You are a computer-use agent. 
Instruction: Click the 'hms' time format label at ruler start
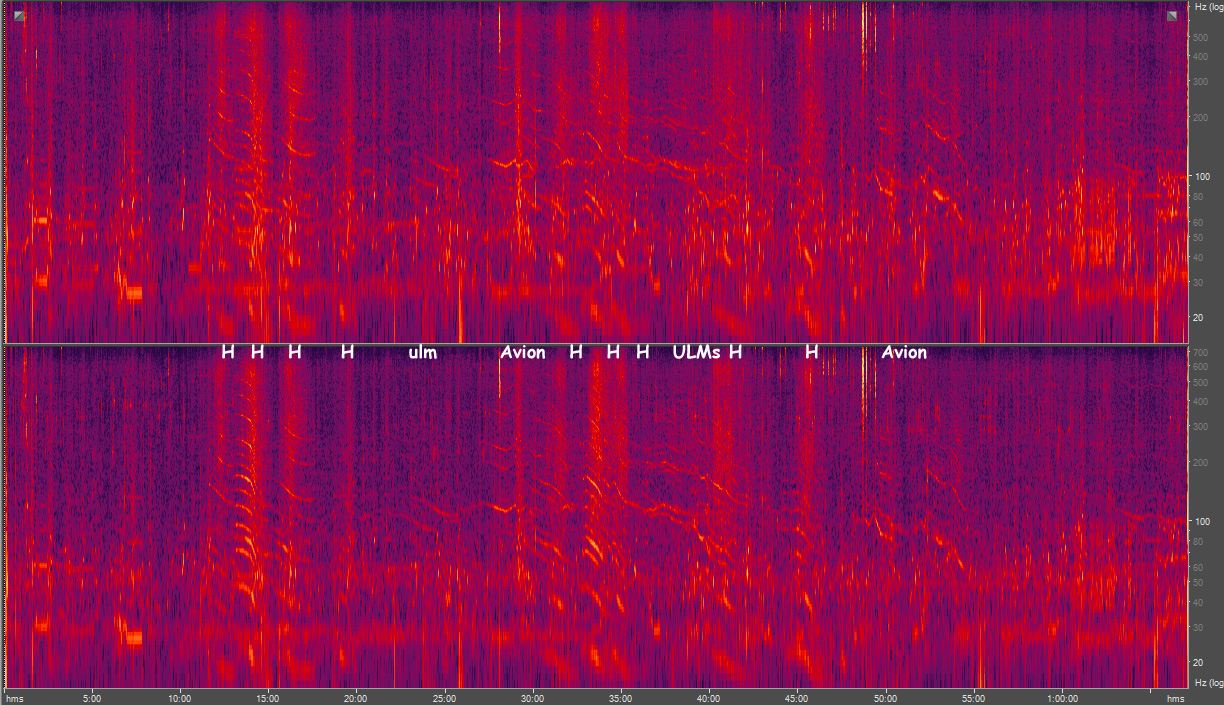pos(14,698)
